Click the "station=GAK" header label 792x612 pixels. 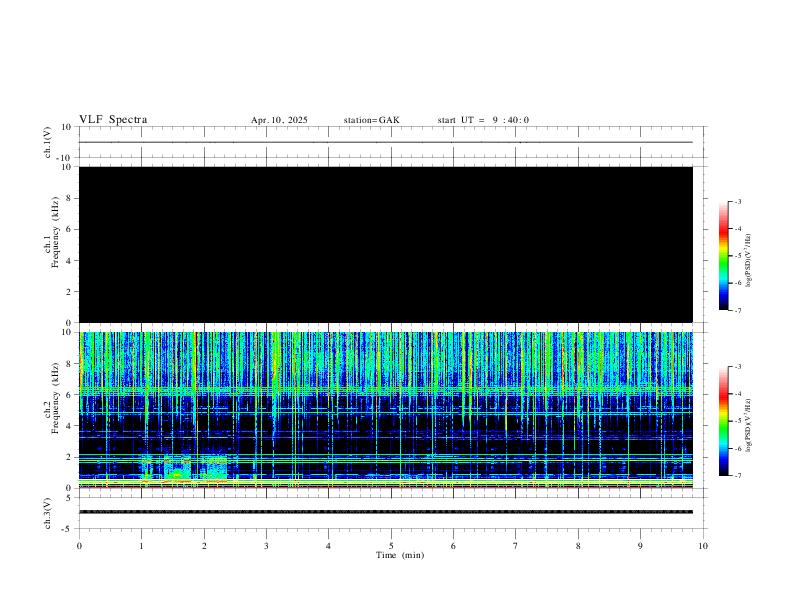tap(371, 120)
